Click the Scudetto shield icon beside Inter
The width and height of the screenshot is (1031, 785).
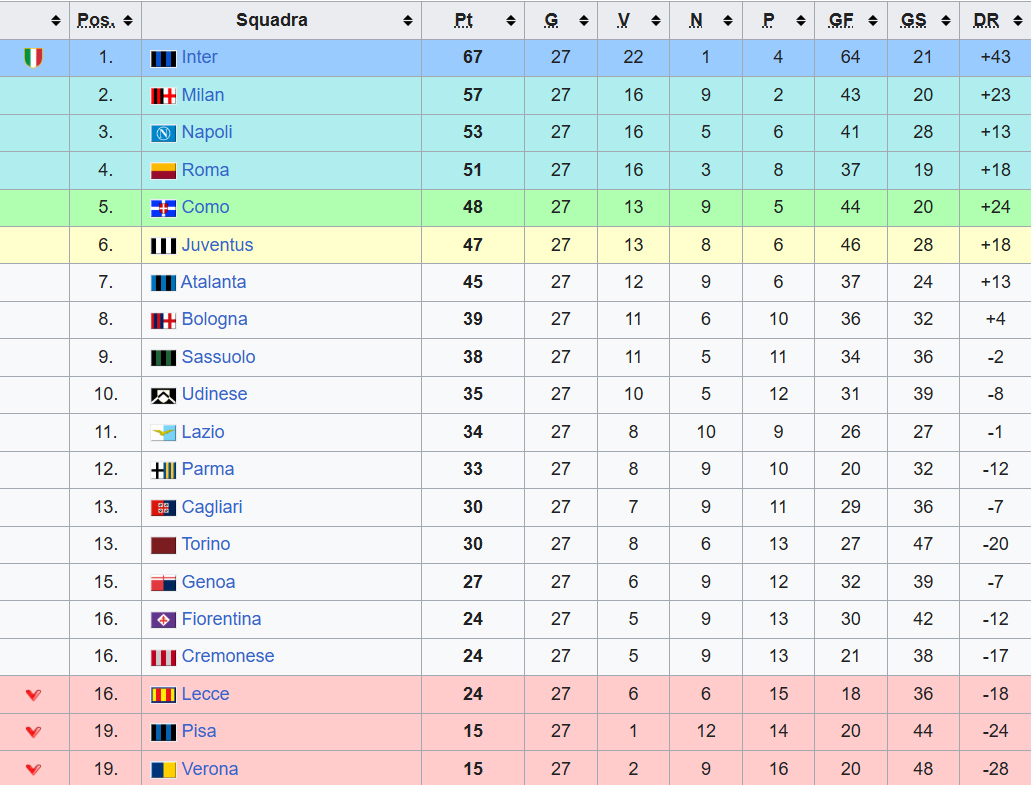pyautogui.click(x=34, y=58)
